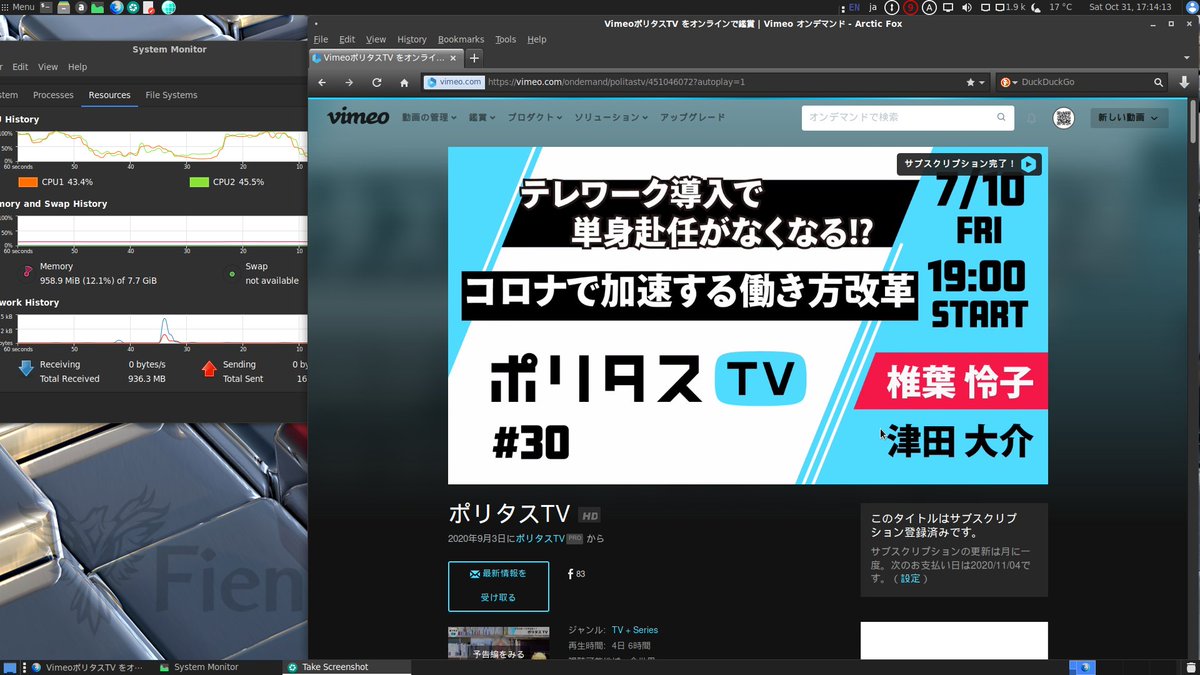
Task: Switch to File Systems tab in System Monitor
Action: [171, 95]
